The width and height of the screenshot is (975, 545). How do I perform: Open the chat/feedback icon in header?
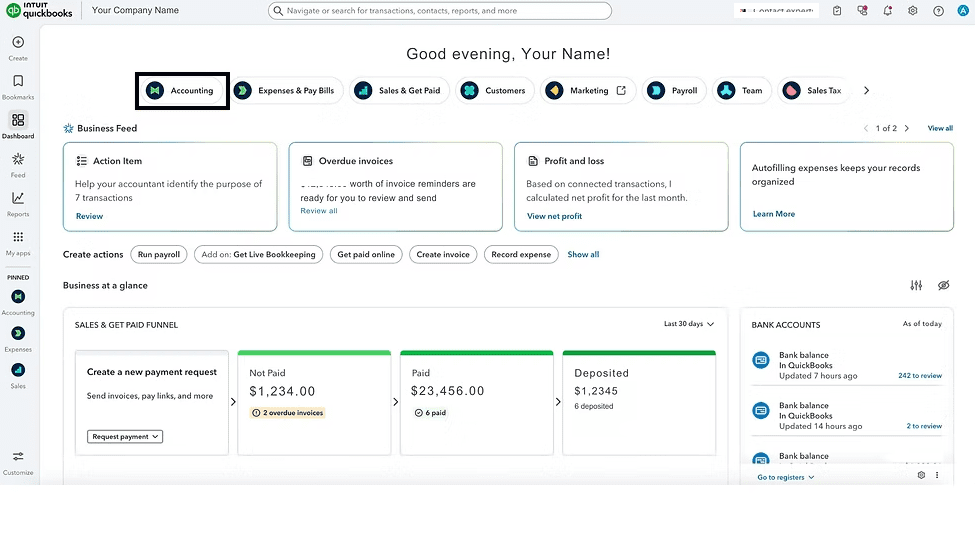[x=862, y=11]
